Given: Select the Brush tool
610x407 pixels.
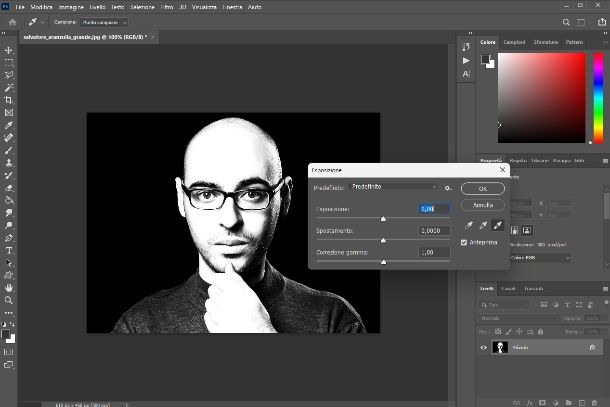Looking at the screenshot, I should click(9, 150).
